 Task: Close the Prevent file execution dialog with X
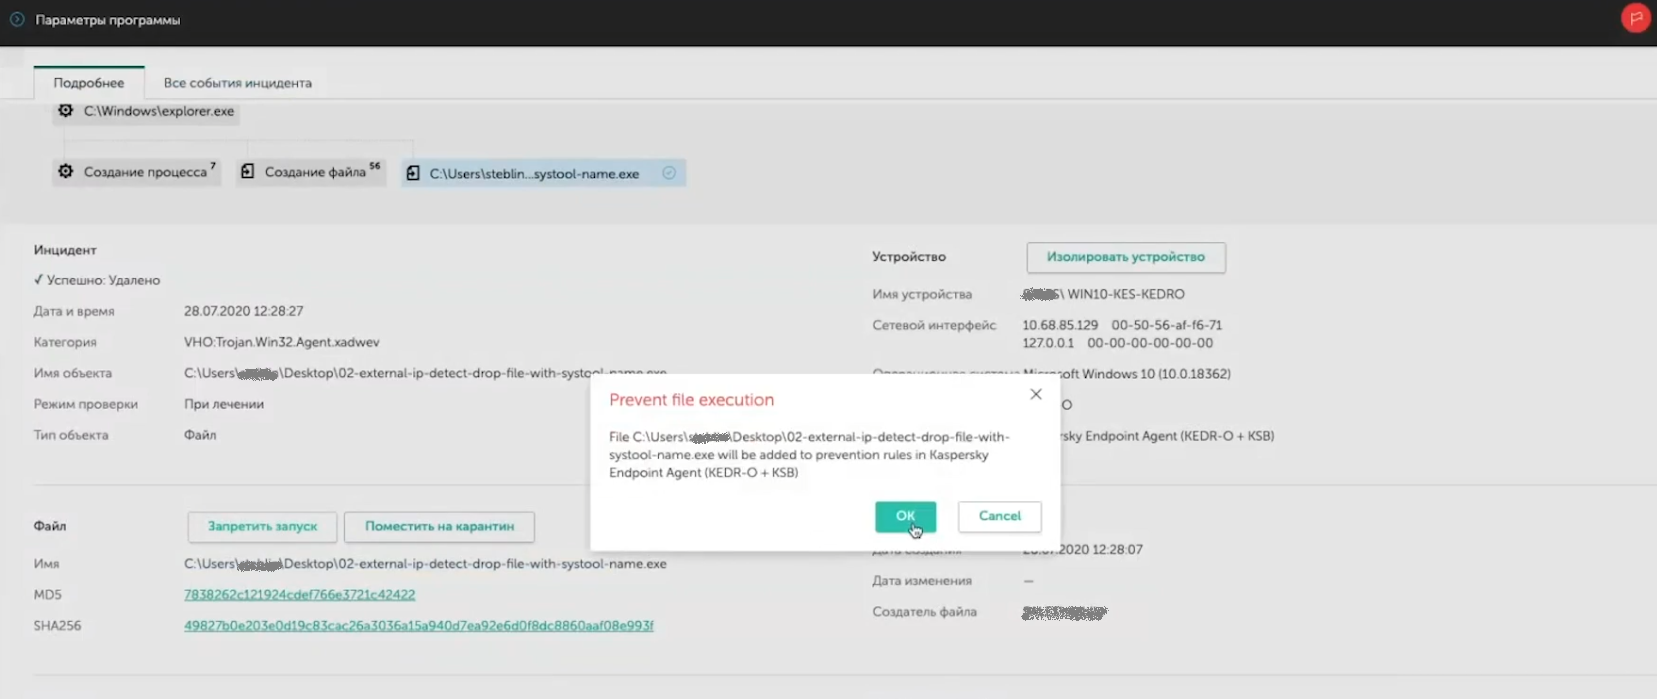[x=1036, y=394]
